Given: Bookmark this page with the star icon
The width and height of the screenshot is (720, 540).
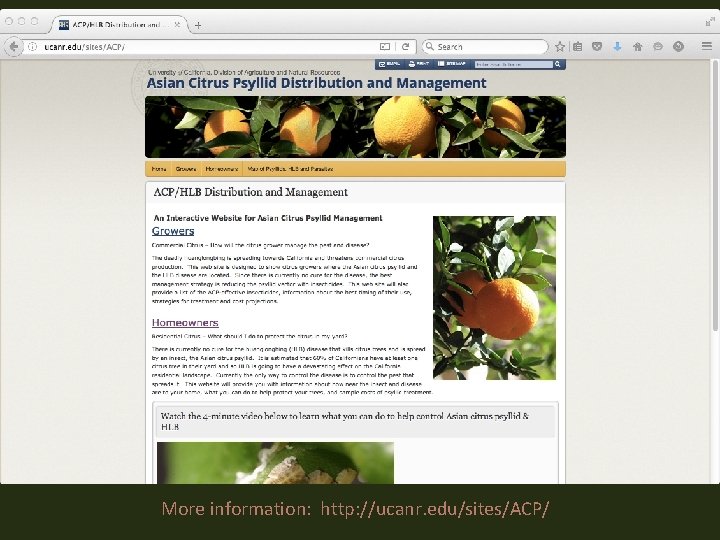Looking at the screenshot, I should pyautogui.click(x=560, y=46).
